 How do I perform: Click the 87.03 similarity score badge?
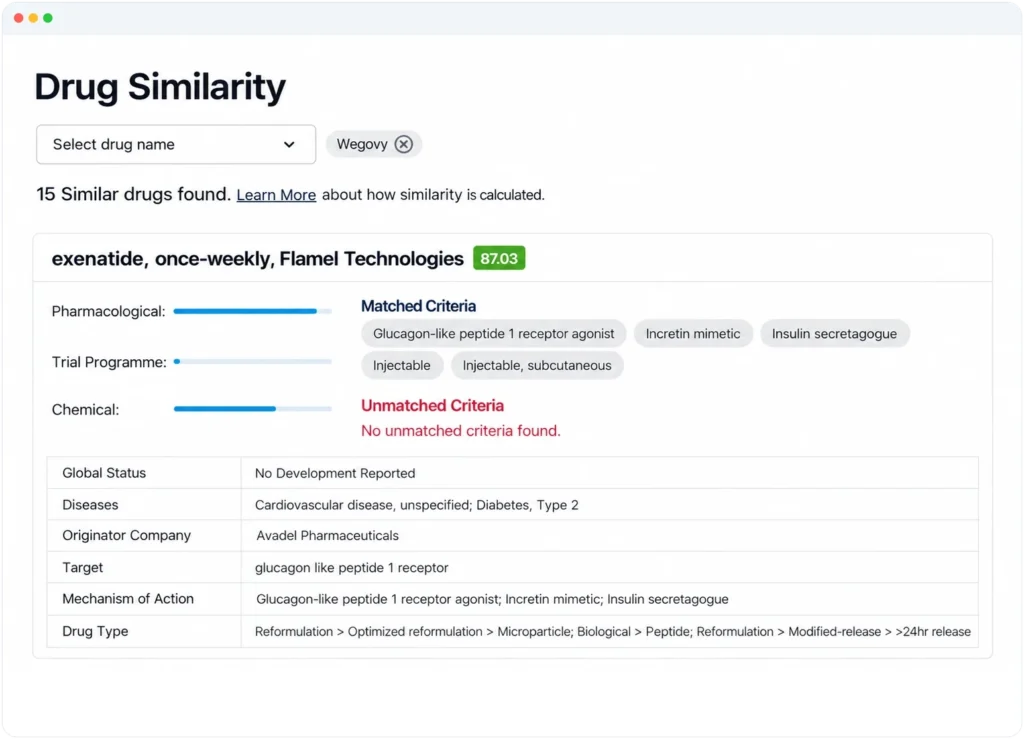(499, 259)
